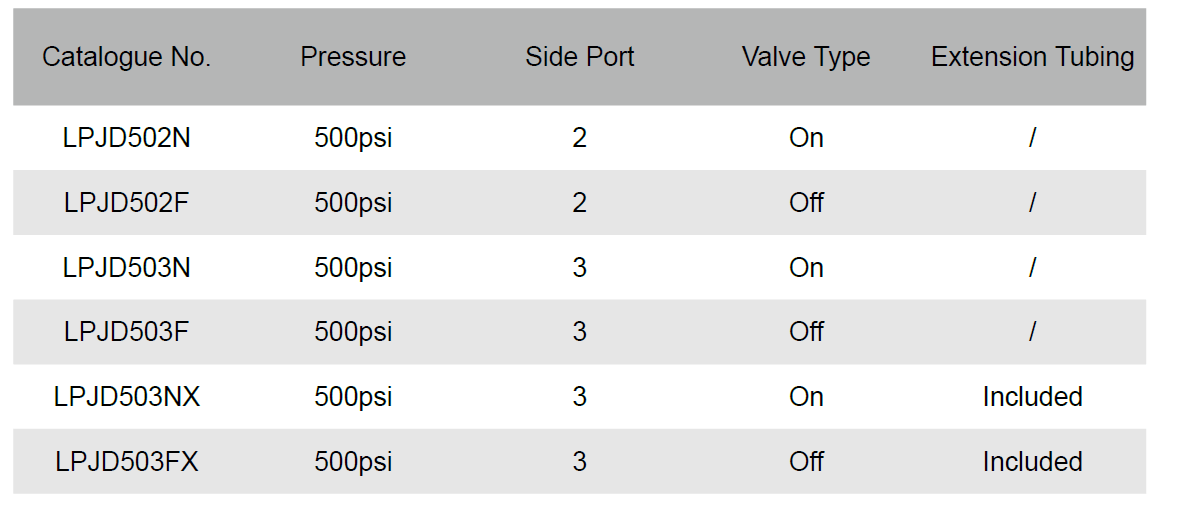The image size is (1186, 516).
Task: Select catalogue number LPJD503N
Action: point(127,268)
